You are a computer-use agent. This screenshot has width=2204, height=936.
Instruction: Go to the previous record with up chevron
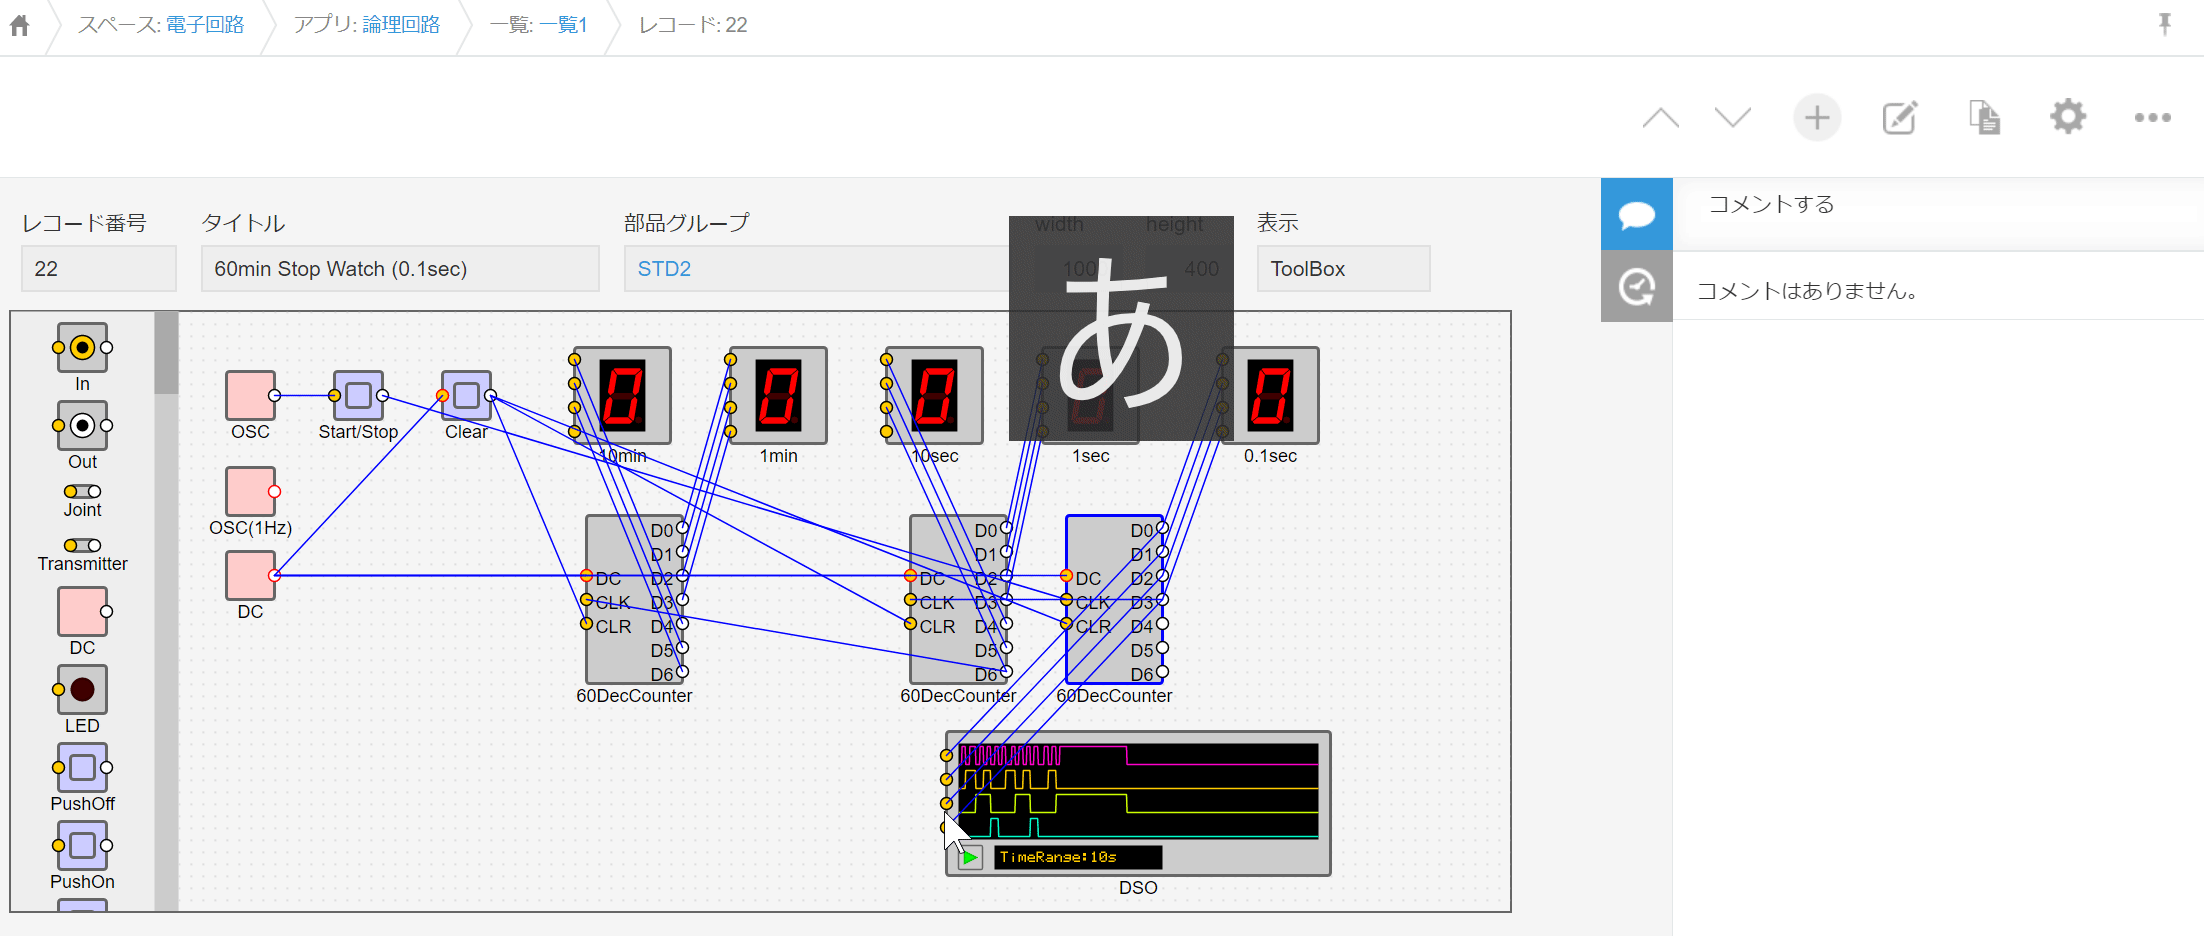click(1660, 118)
